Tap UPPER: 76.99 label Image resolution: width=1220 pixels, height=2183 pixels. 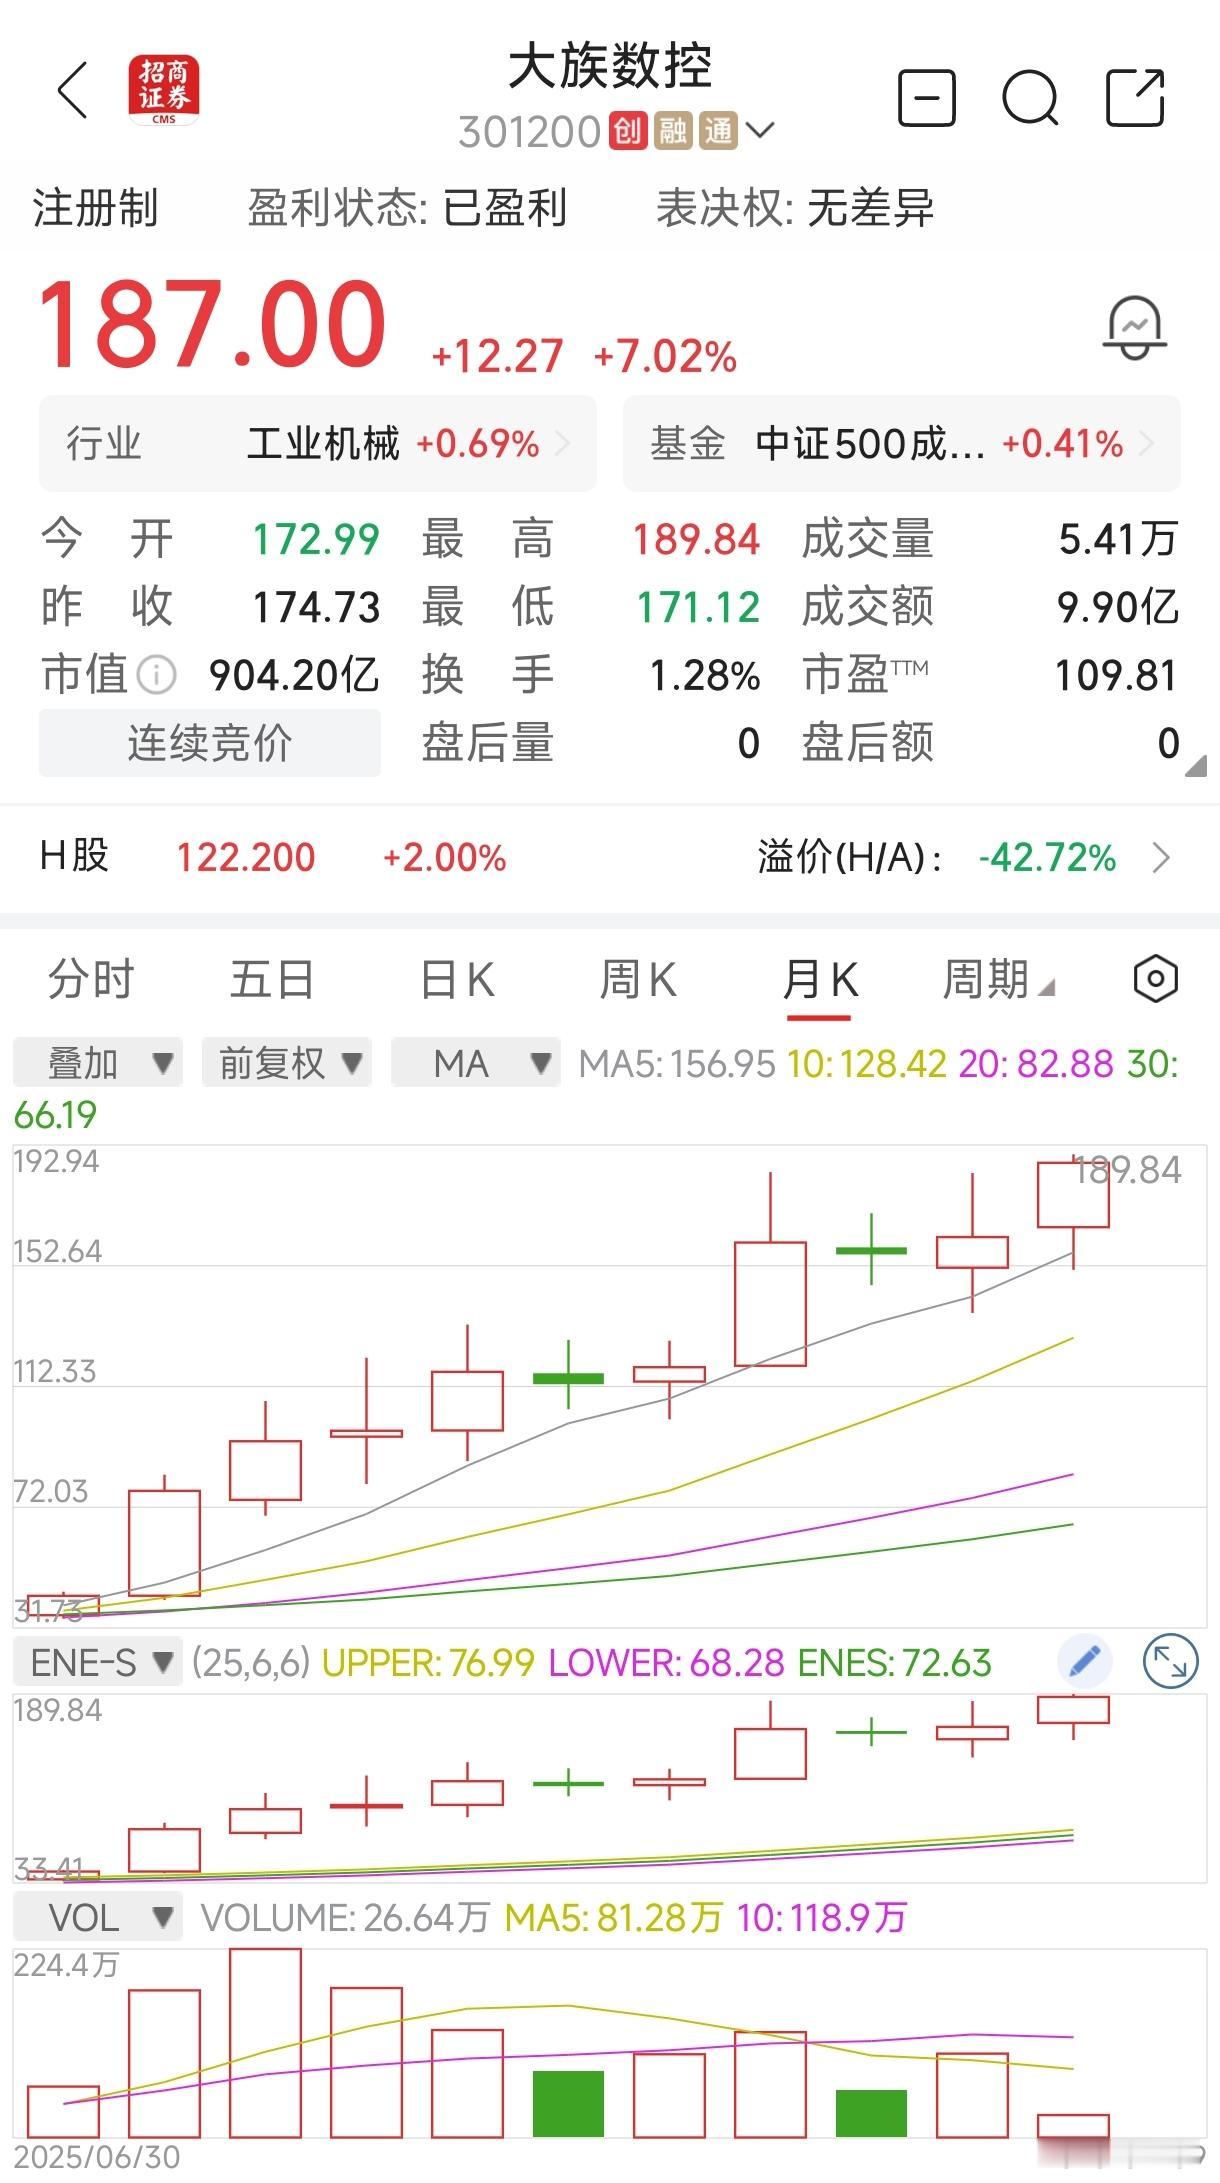pyautogui.click(x=428, y=1663)
